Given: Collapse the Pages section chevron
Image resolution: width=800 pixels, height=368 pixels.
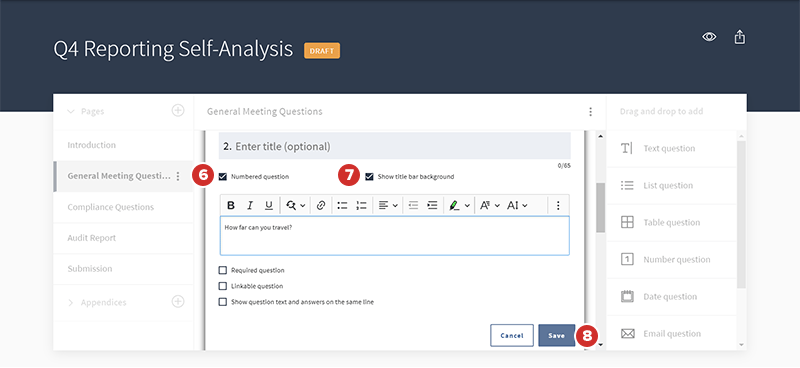Looking at the screenshot, I should click(x=71, y=111).
